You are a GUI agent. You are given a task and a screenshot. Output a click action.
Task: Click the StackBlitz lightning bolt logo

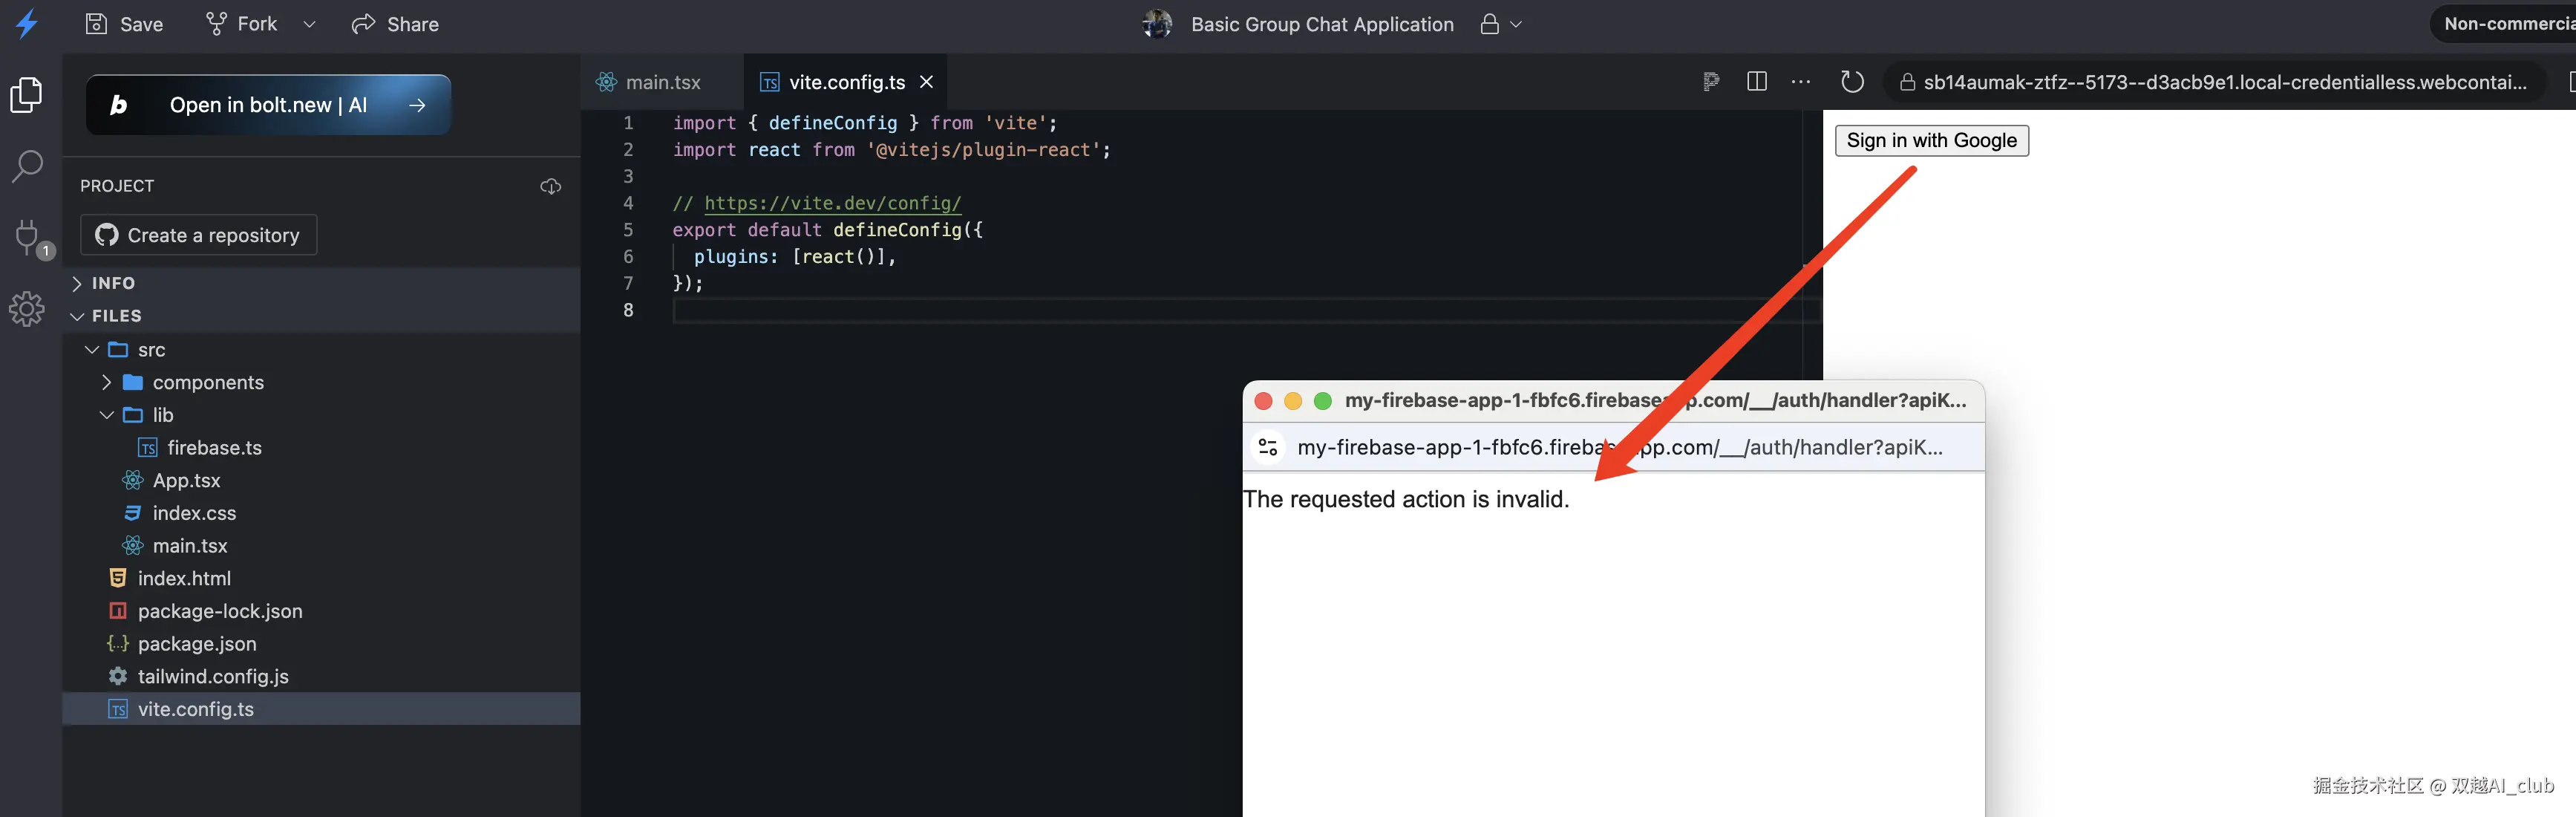(28, 24)
